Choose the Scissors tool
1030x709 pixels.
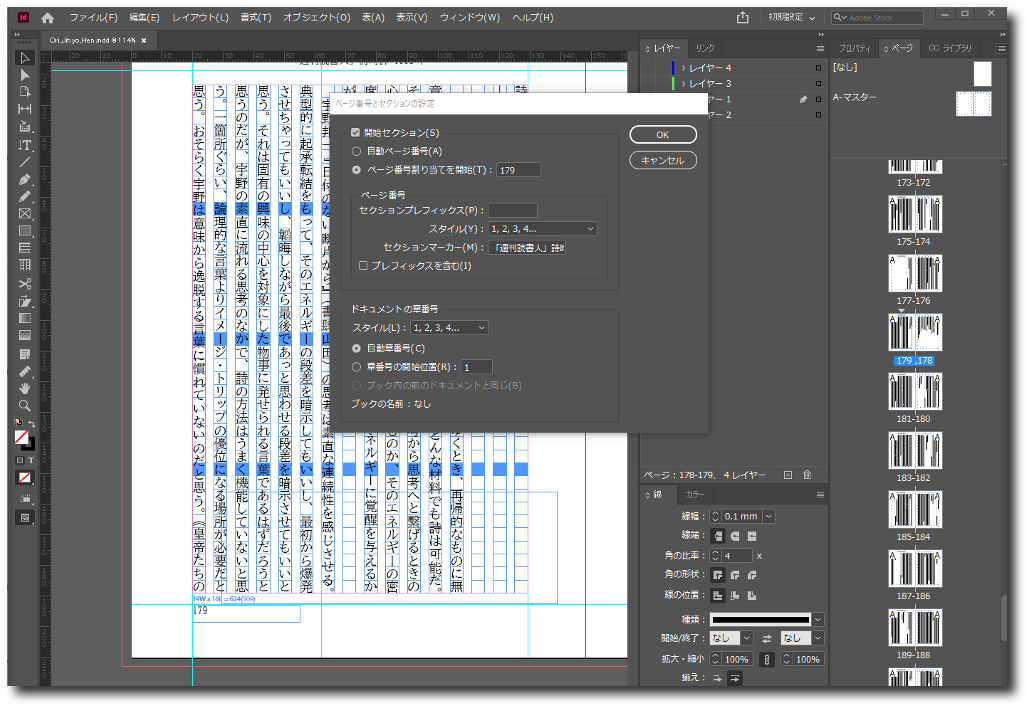point(25,283)
